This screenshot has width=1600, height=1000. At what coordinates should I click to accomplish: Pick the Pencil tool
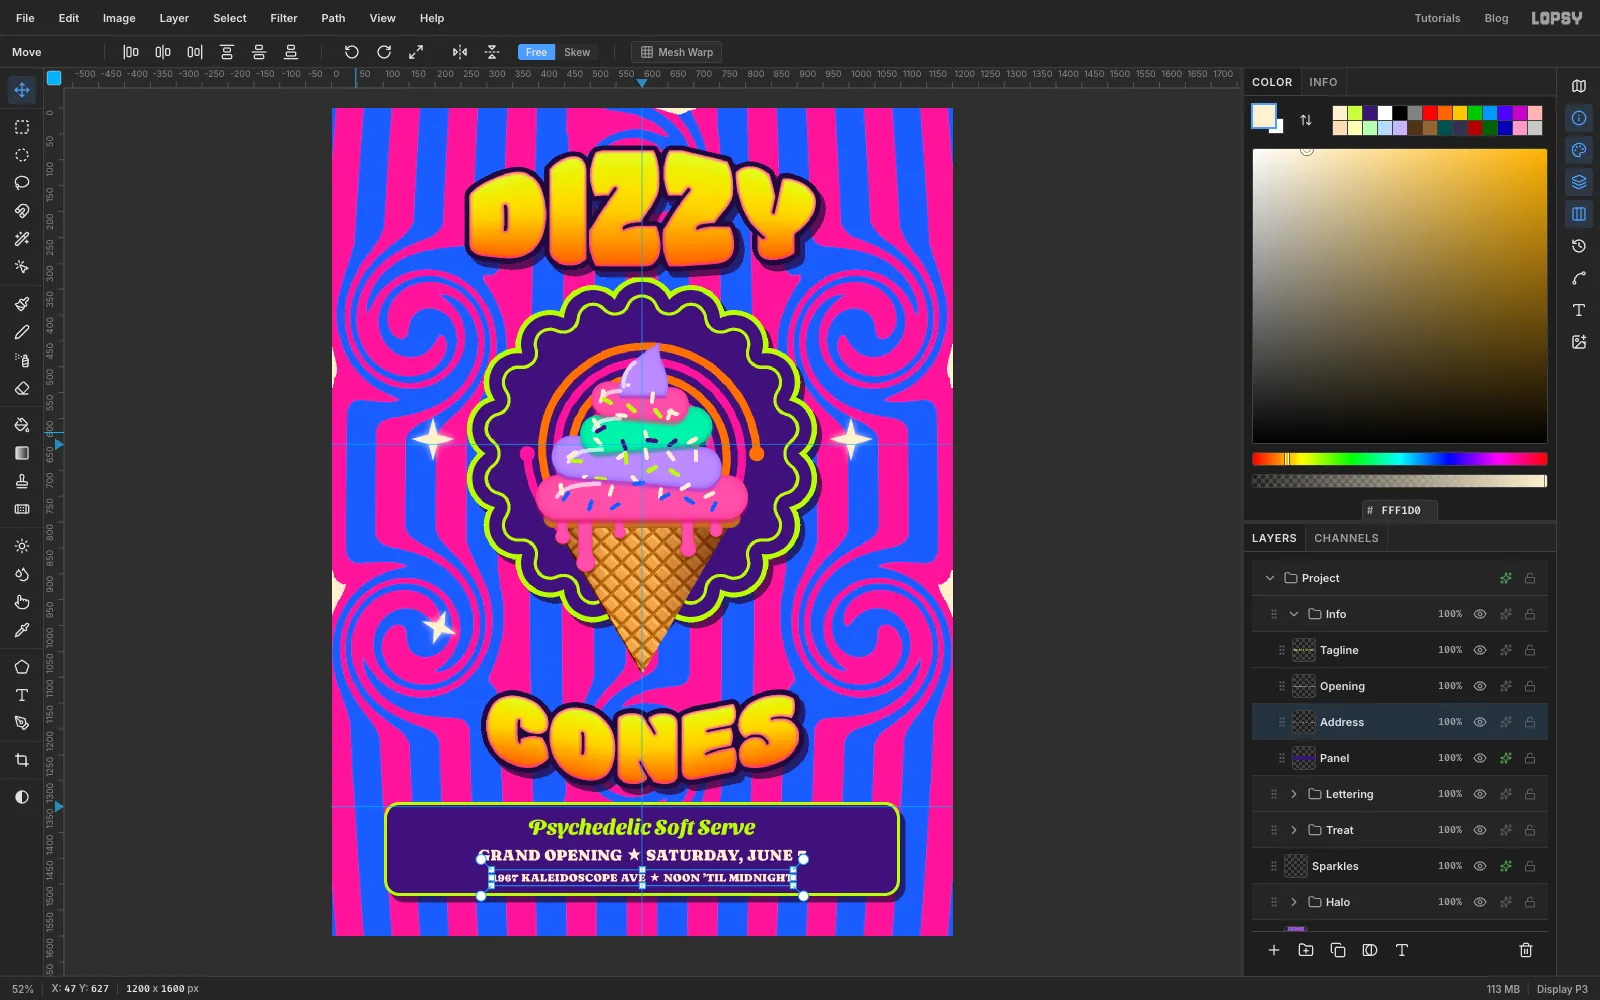click(22, 332)
